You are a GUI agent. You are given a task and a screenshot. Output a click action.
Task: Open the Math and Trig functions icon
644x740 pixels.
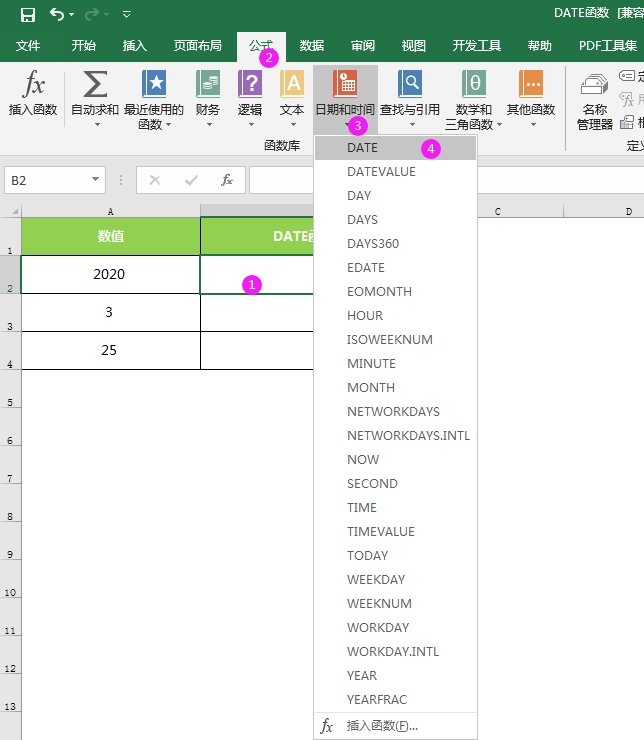(x=474, y=84)
